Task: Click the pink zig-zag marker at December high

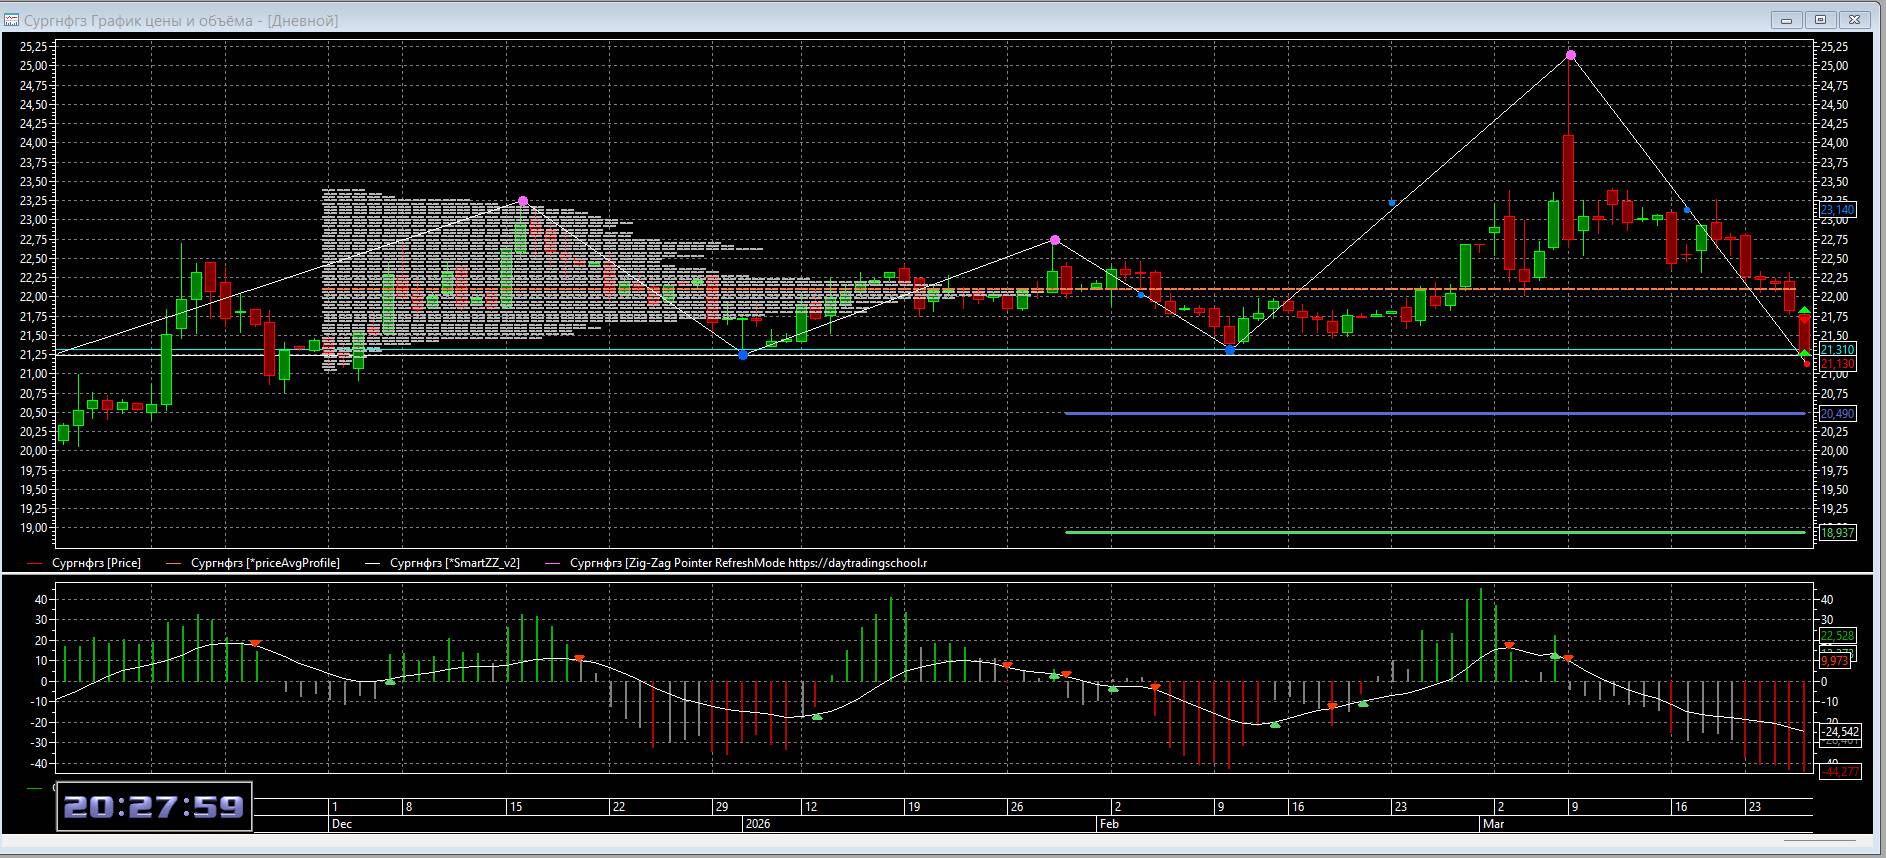Action: 523,202
